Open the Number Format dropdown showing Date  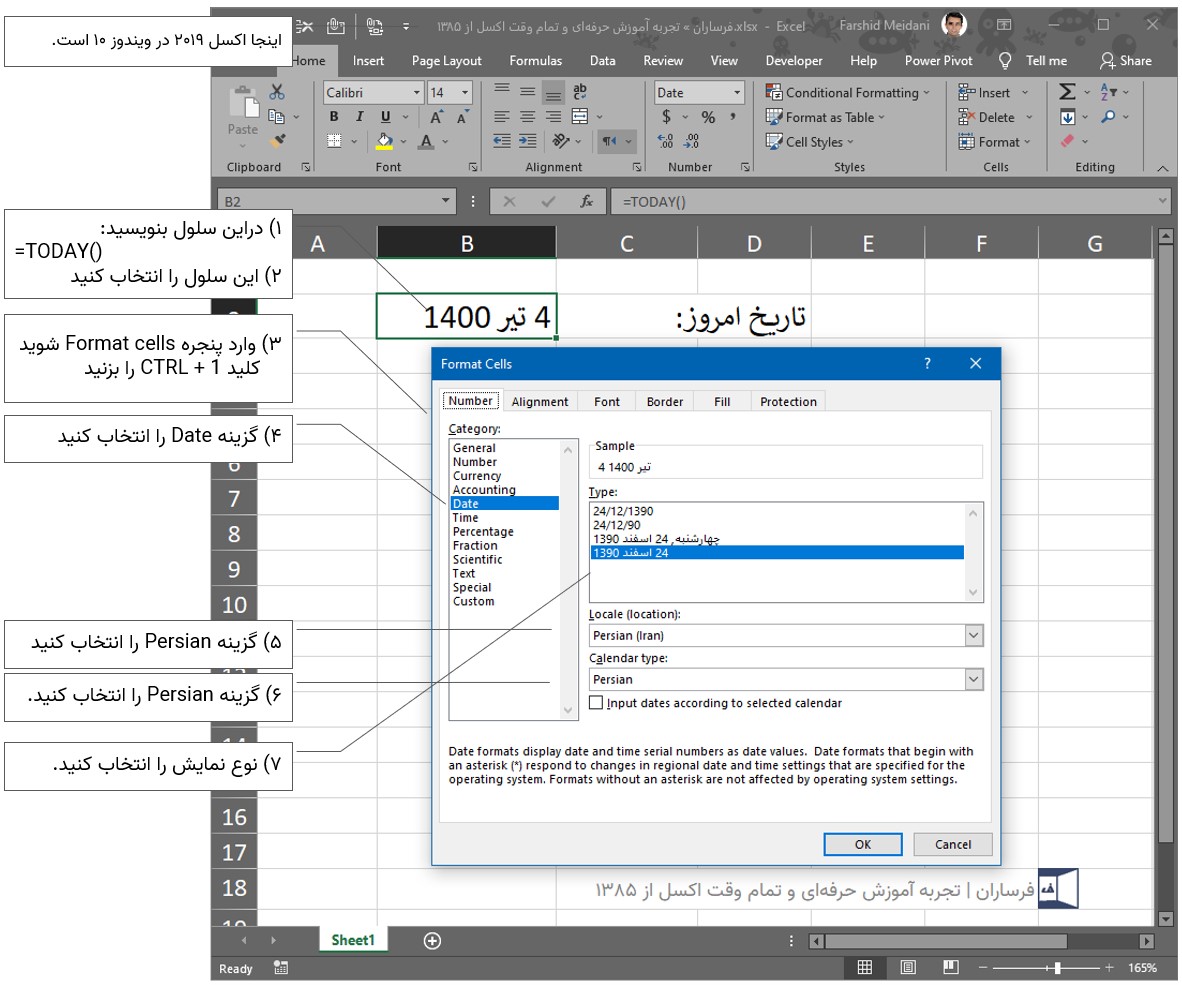click(737, 93)
